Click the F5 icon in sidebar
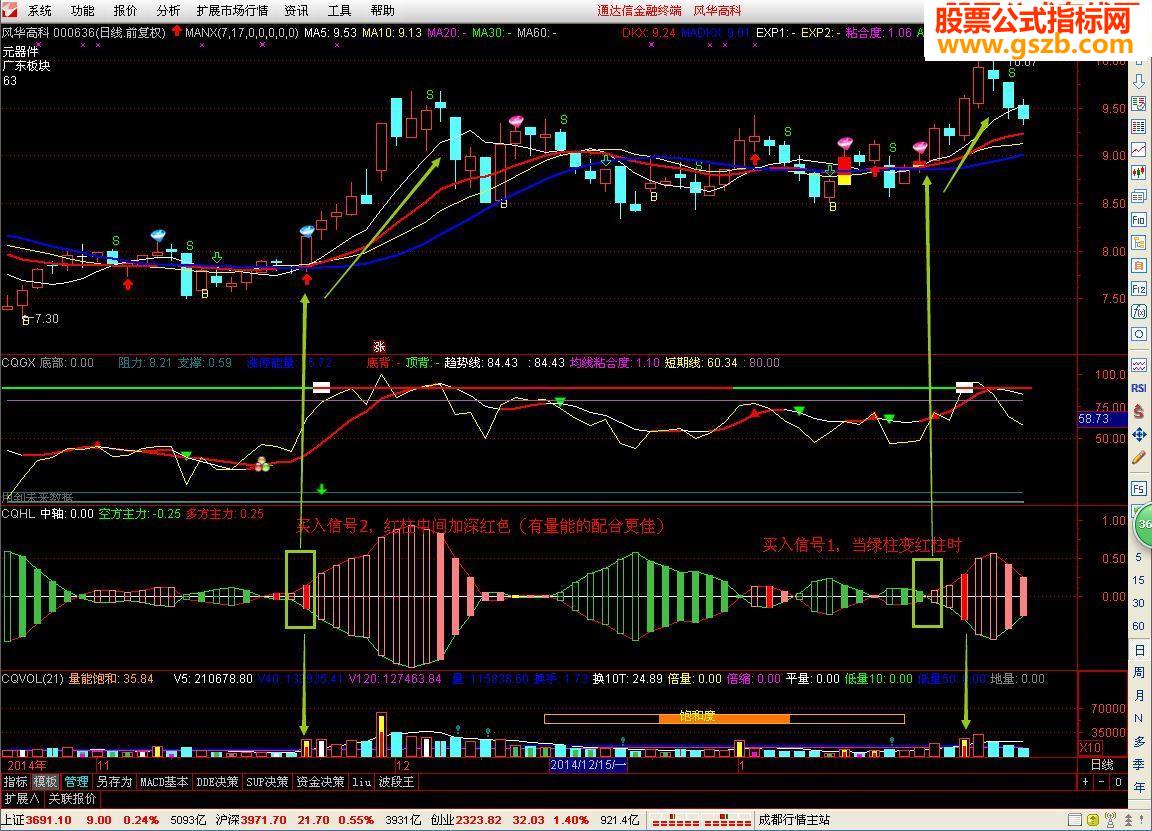This screenshot has height=831, width=1152. (1139, 489)
